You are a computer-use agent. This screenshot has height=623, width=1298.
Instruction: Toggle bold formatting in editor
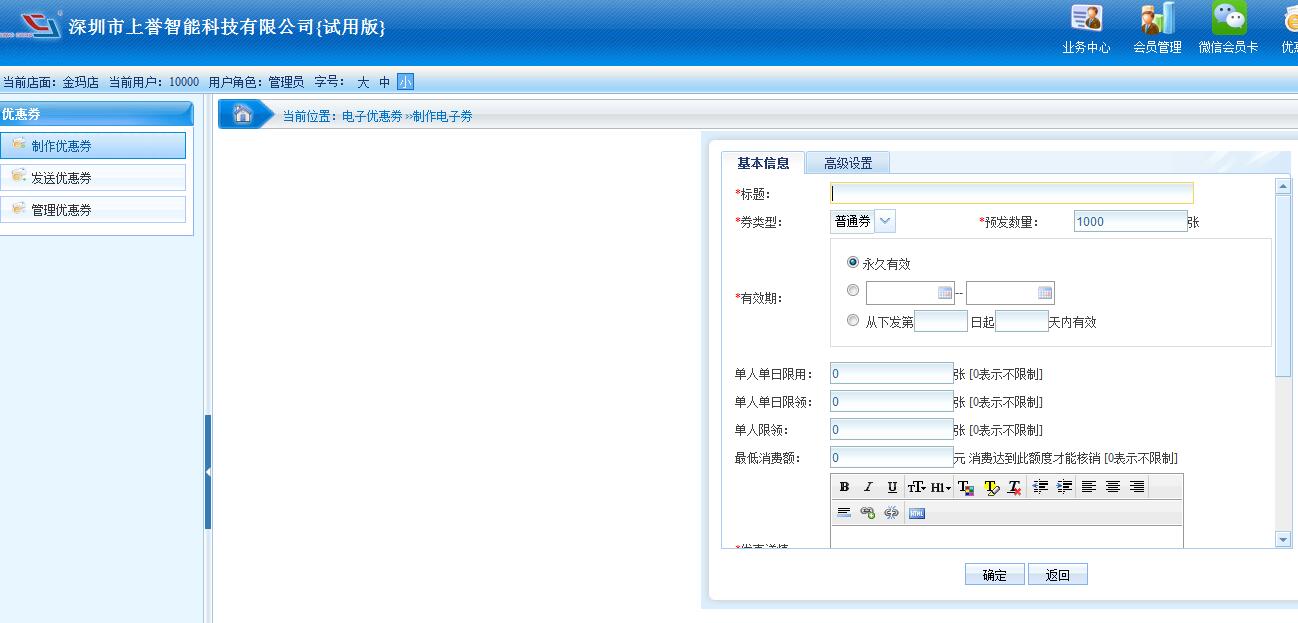click(x=844, y=487)
